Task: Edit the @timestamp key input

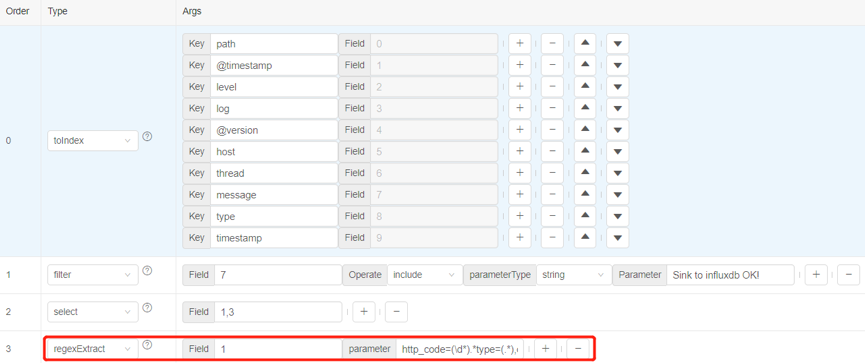Action: [274, 65]
